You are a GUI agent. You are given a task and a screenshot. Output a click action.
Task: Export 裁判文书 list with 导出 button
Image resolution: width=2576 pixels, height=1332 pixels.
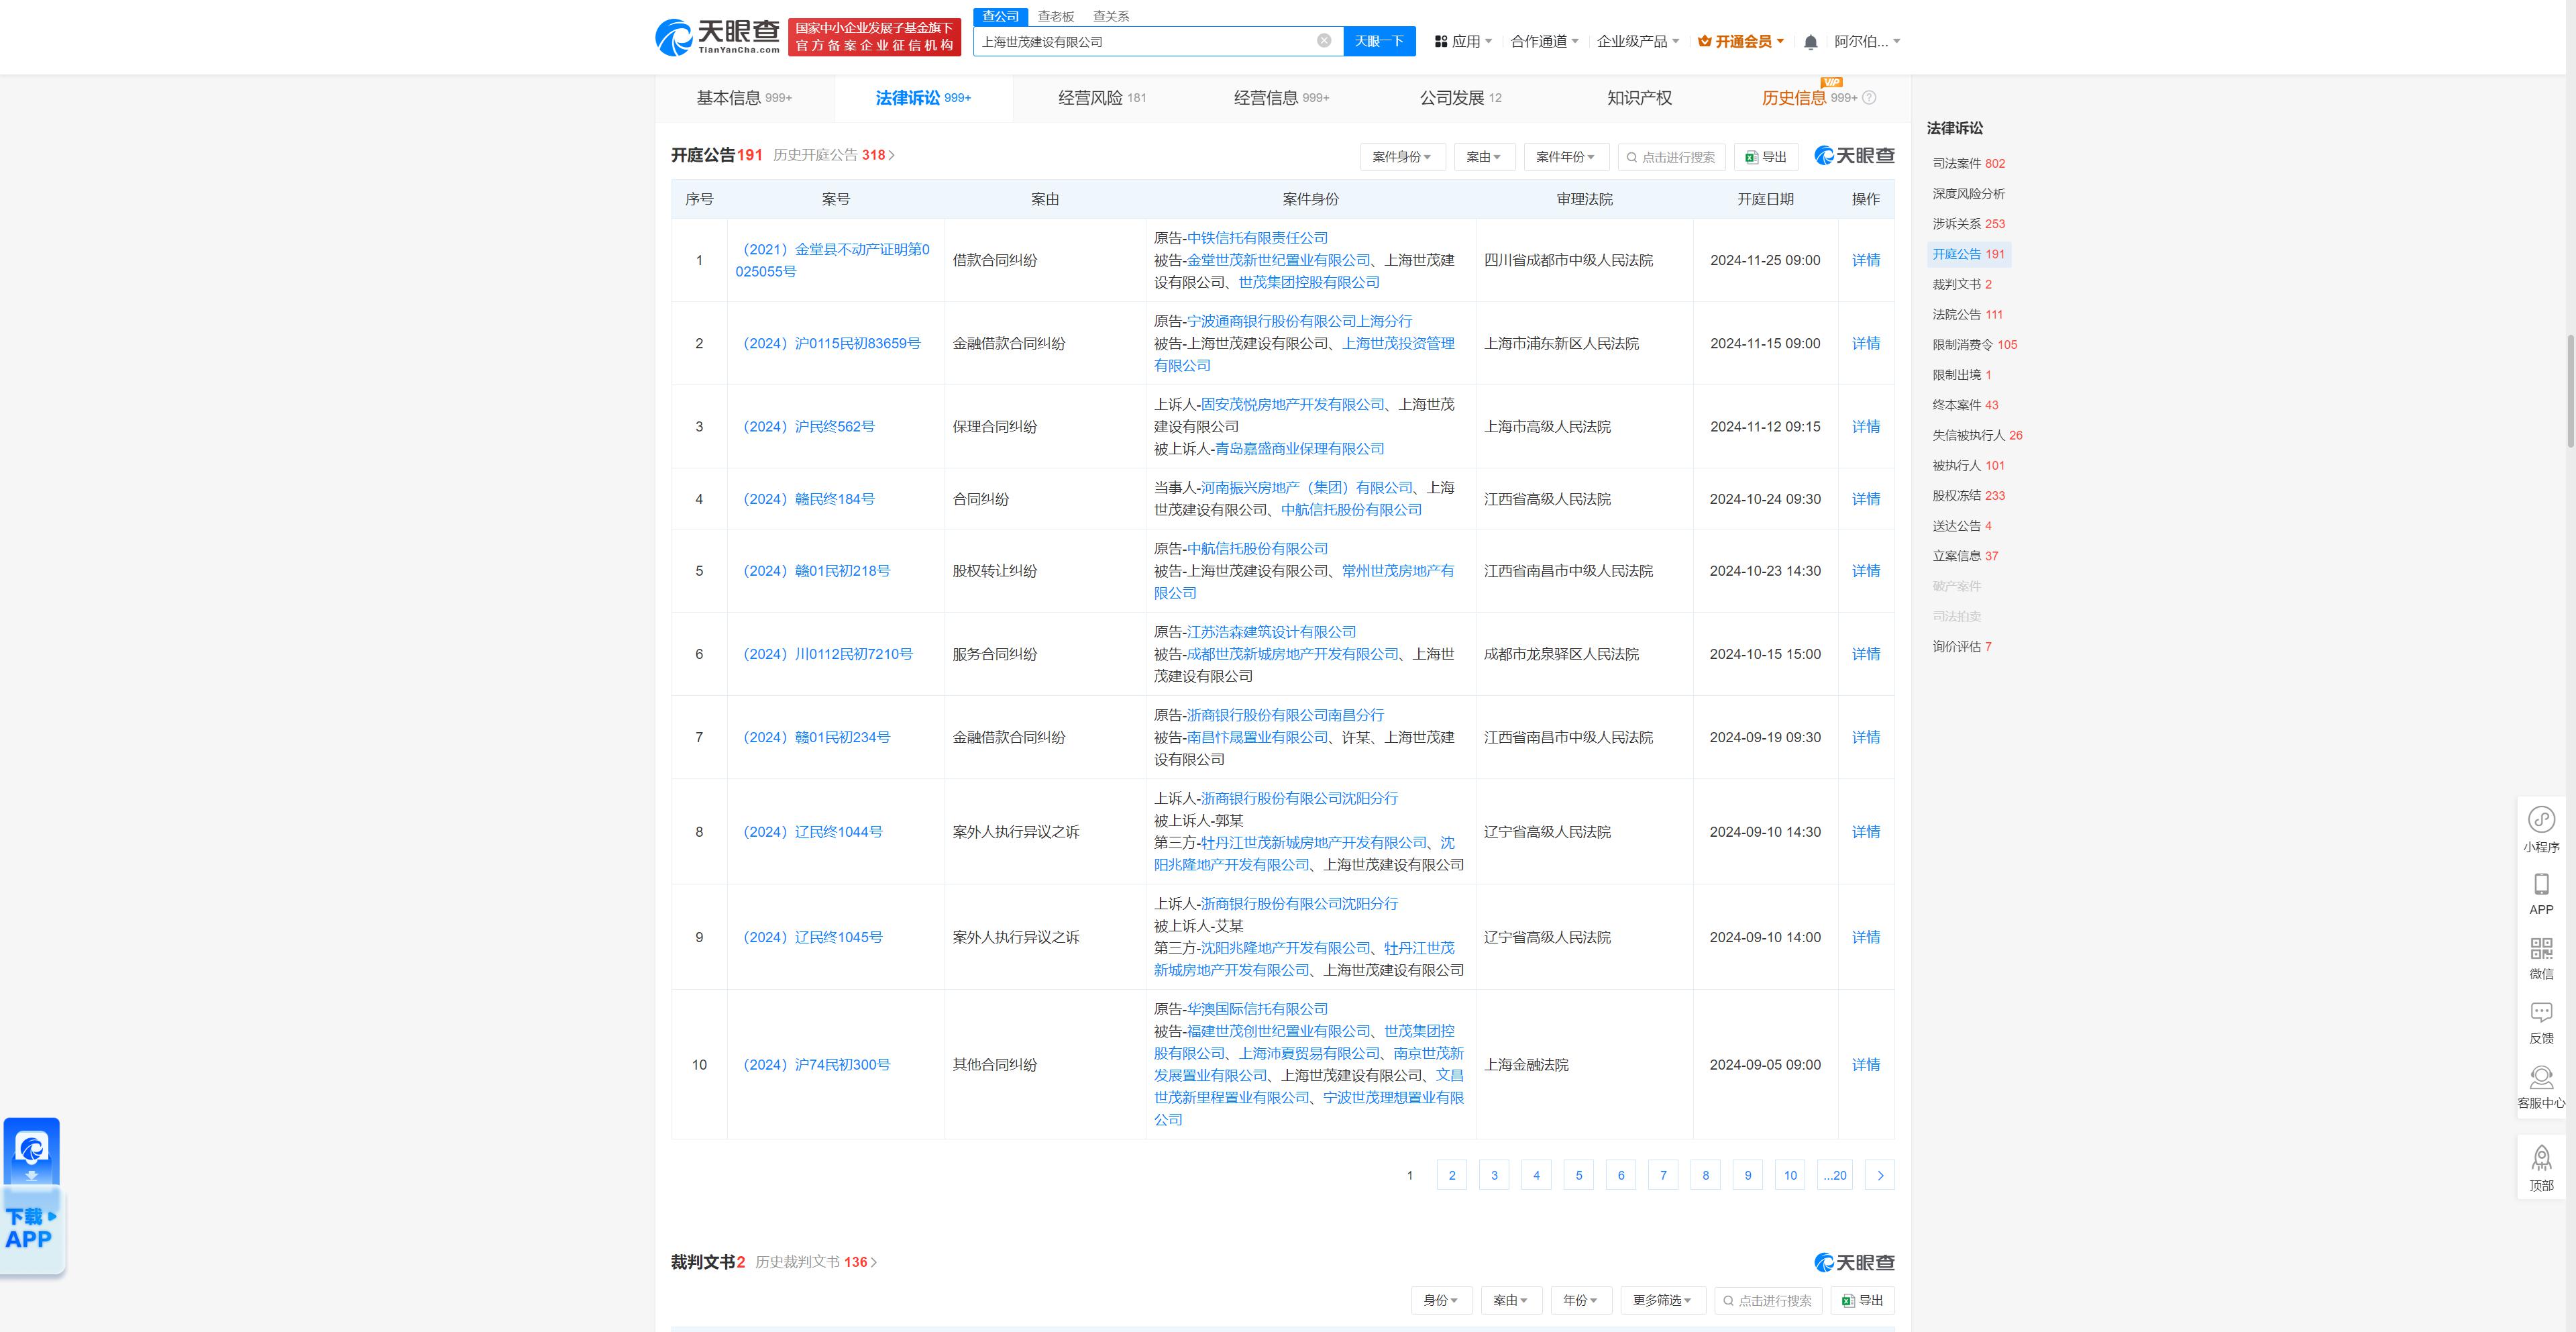pyautogui.click(x=1863, y=1300)
